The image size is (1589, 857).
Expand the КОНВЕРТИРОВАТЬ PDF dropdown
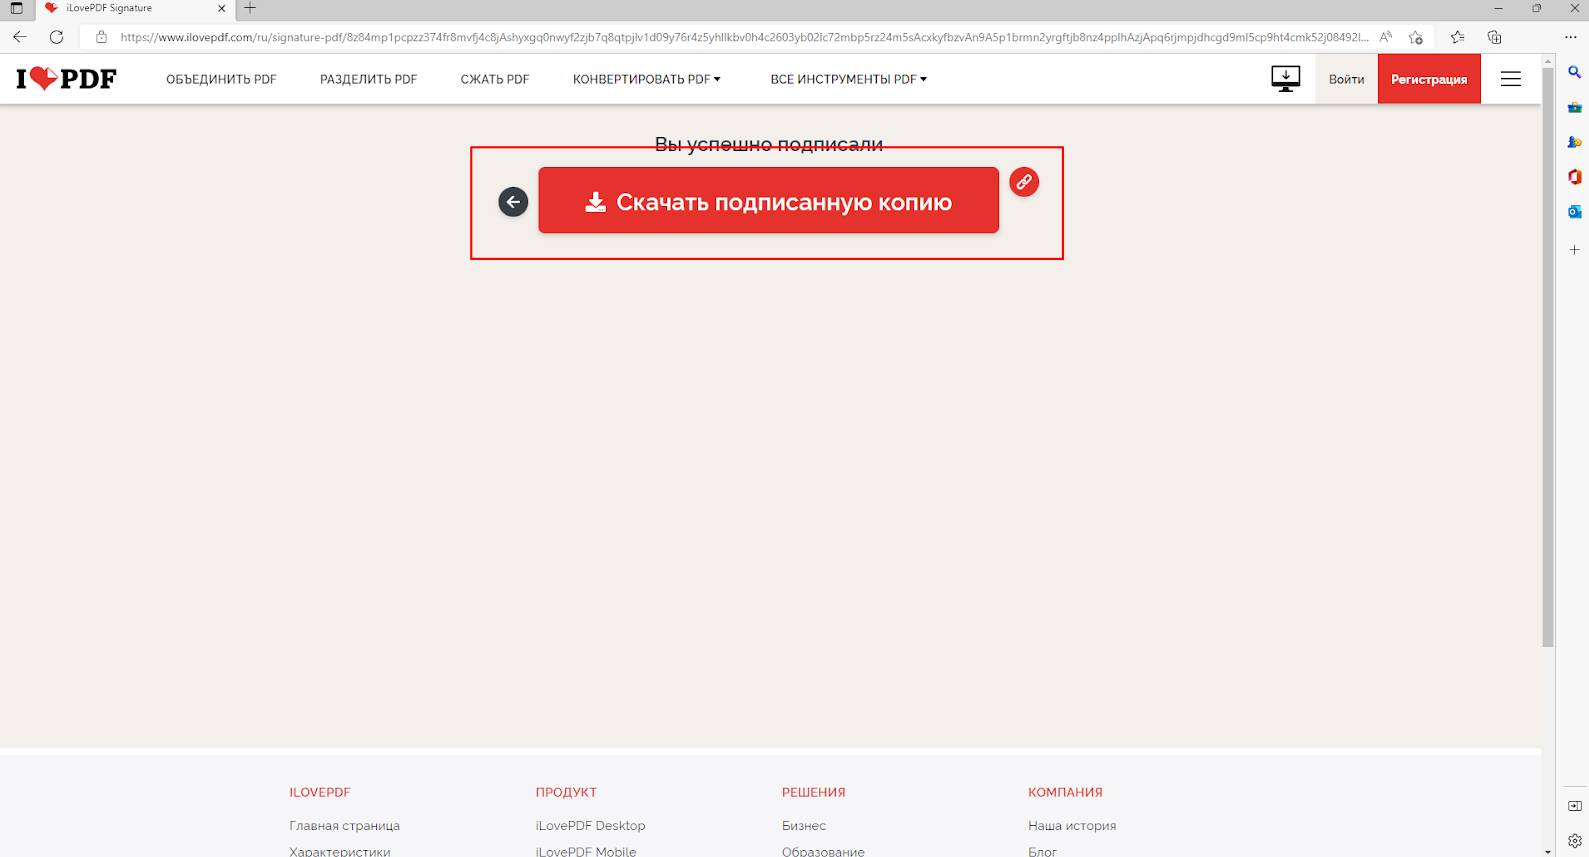[647, 79]
